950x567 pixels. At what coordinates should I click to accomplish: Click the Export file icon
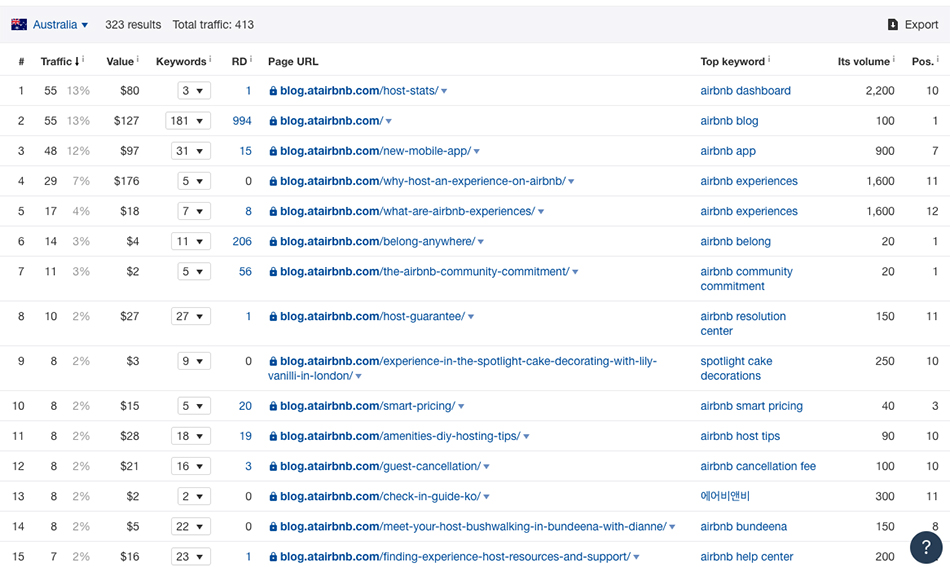tap(892, 25)
